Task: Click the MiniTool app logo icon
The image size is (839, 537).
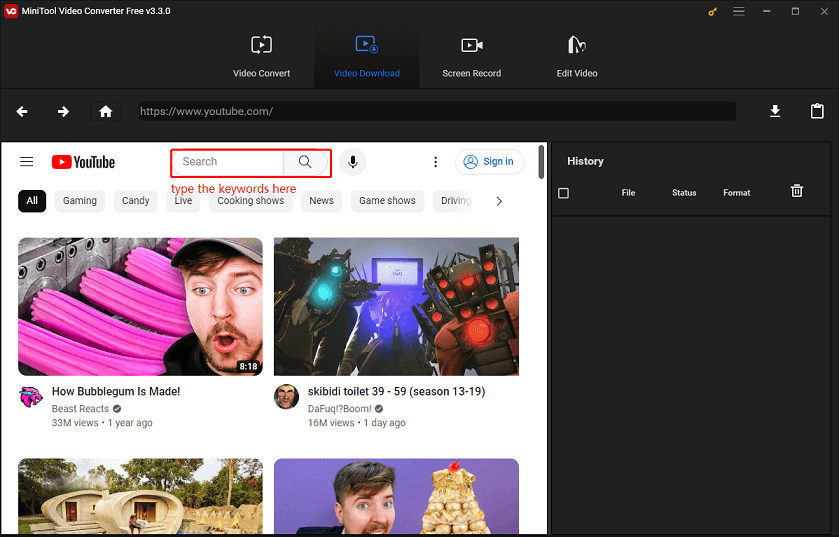Action: point(11,11)
